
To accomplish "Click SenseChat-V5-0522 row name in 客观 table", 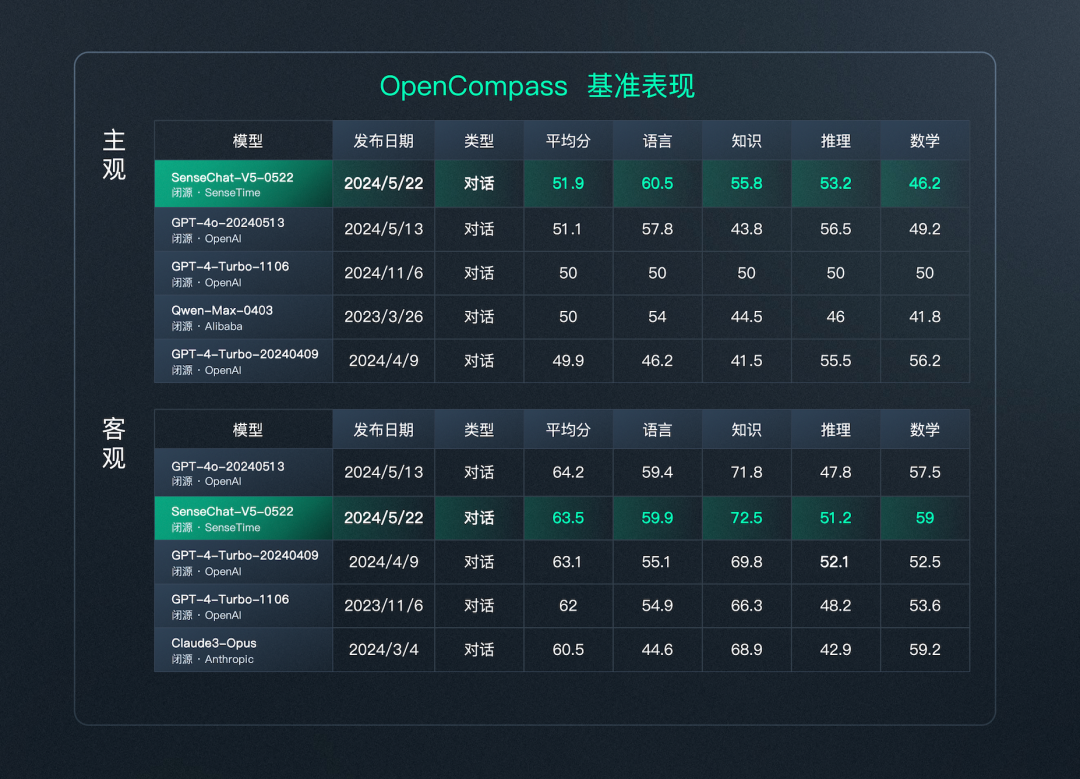I will pos(232,512).
